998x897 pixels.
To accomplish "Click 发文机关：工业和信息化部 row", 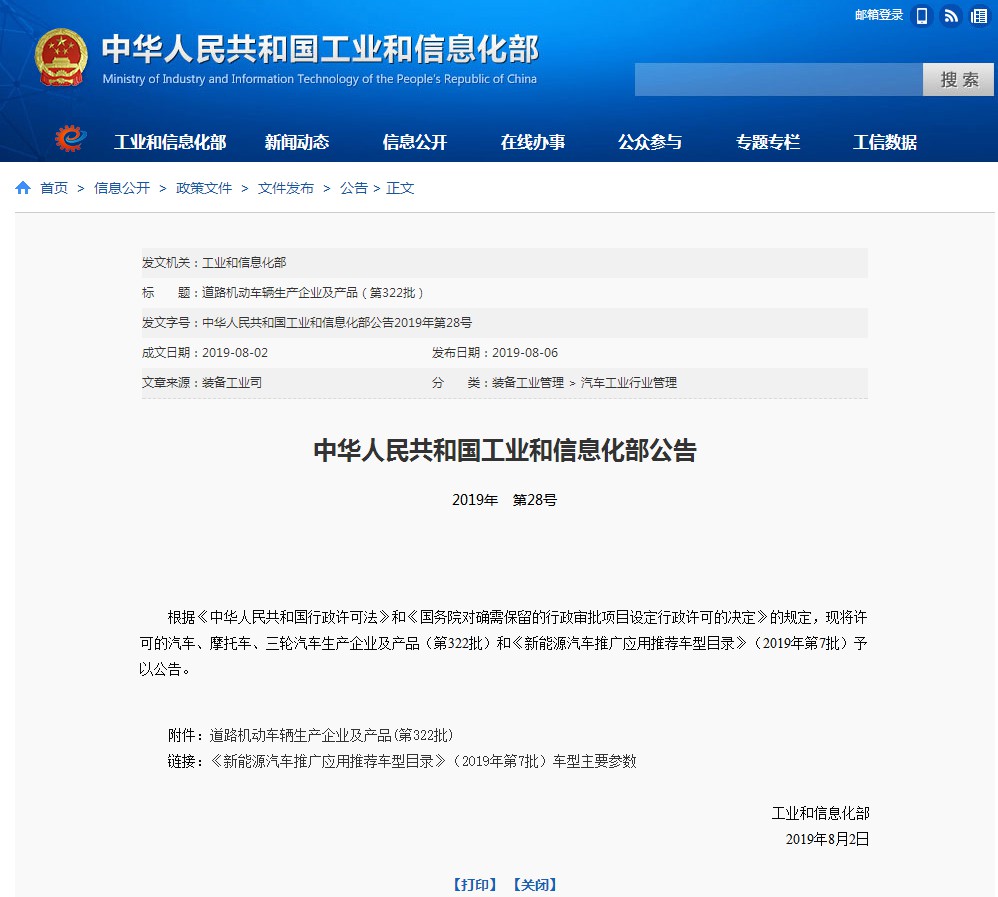I will 505,263.
